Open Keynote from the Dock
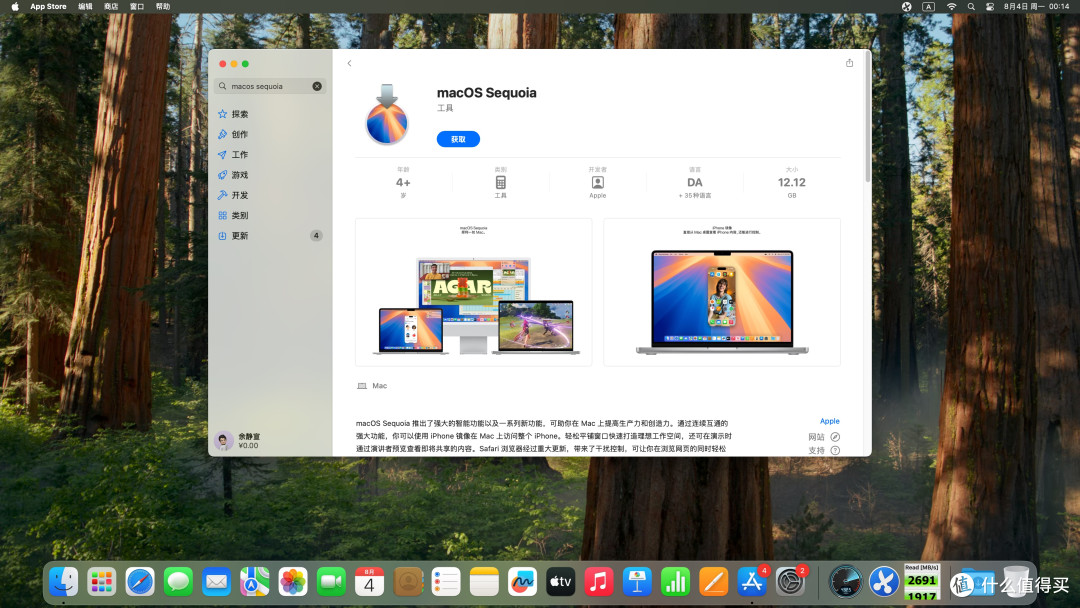This screenshot has width=1080, height=608. 637,582
